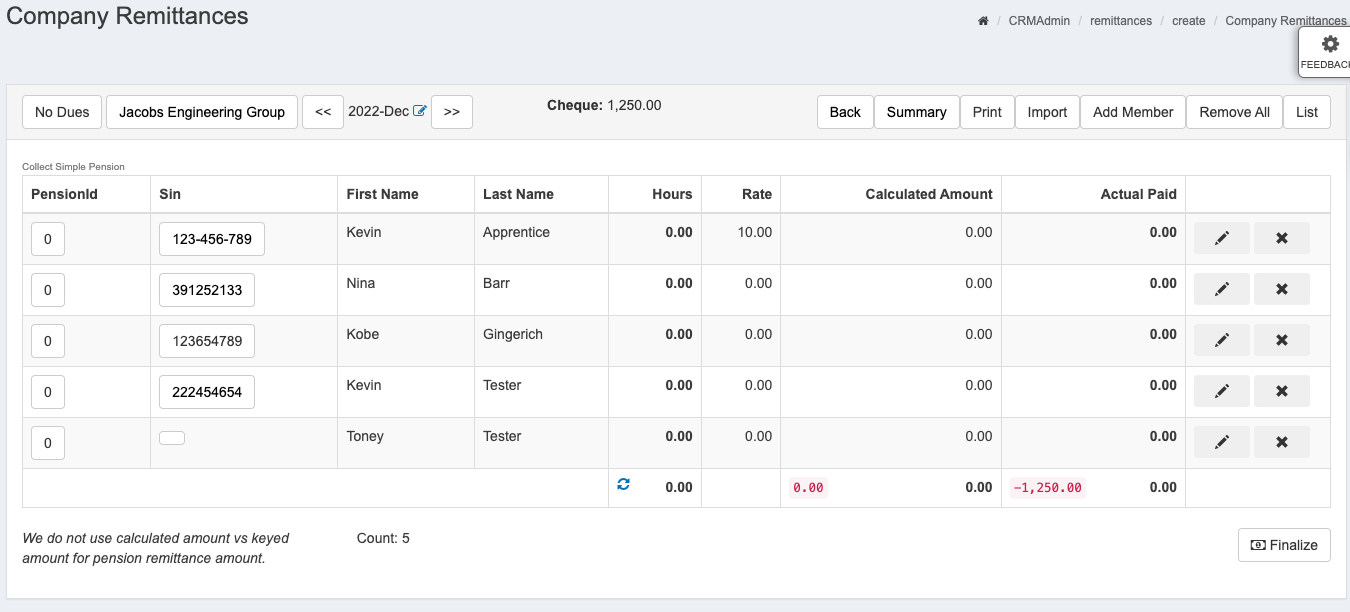The width and height of the screenshot is (1350, 612).
Task: Delete Toney Tester row via X icon
Action: 1281,442
